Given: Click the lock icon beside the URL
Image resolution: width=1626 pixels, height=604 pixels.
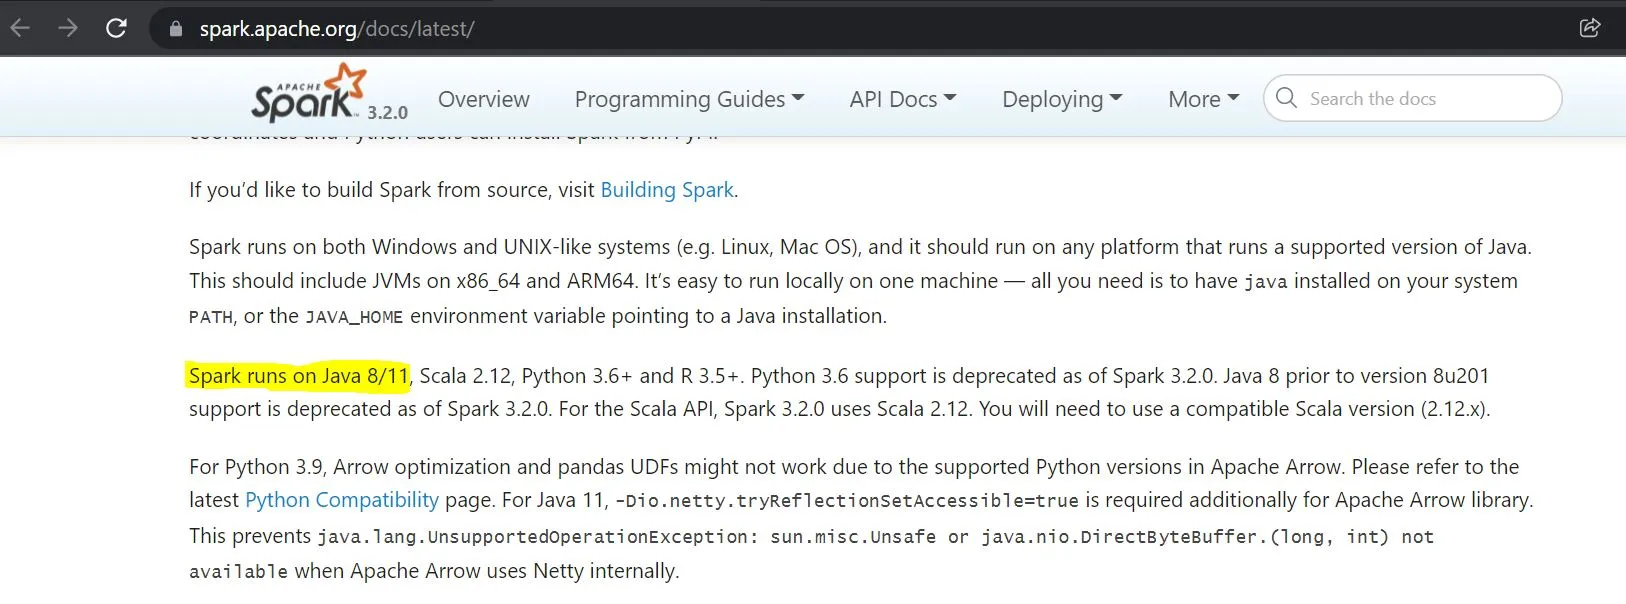Looking at the screenshot, I should (176, 29).
